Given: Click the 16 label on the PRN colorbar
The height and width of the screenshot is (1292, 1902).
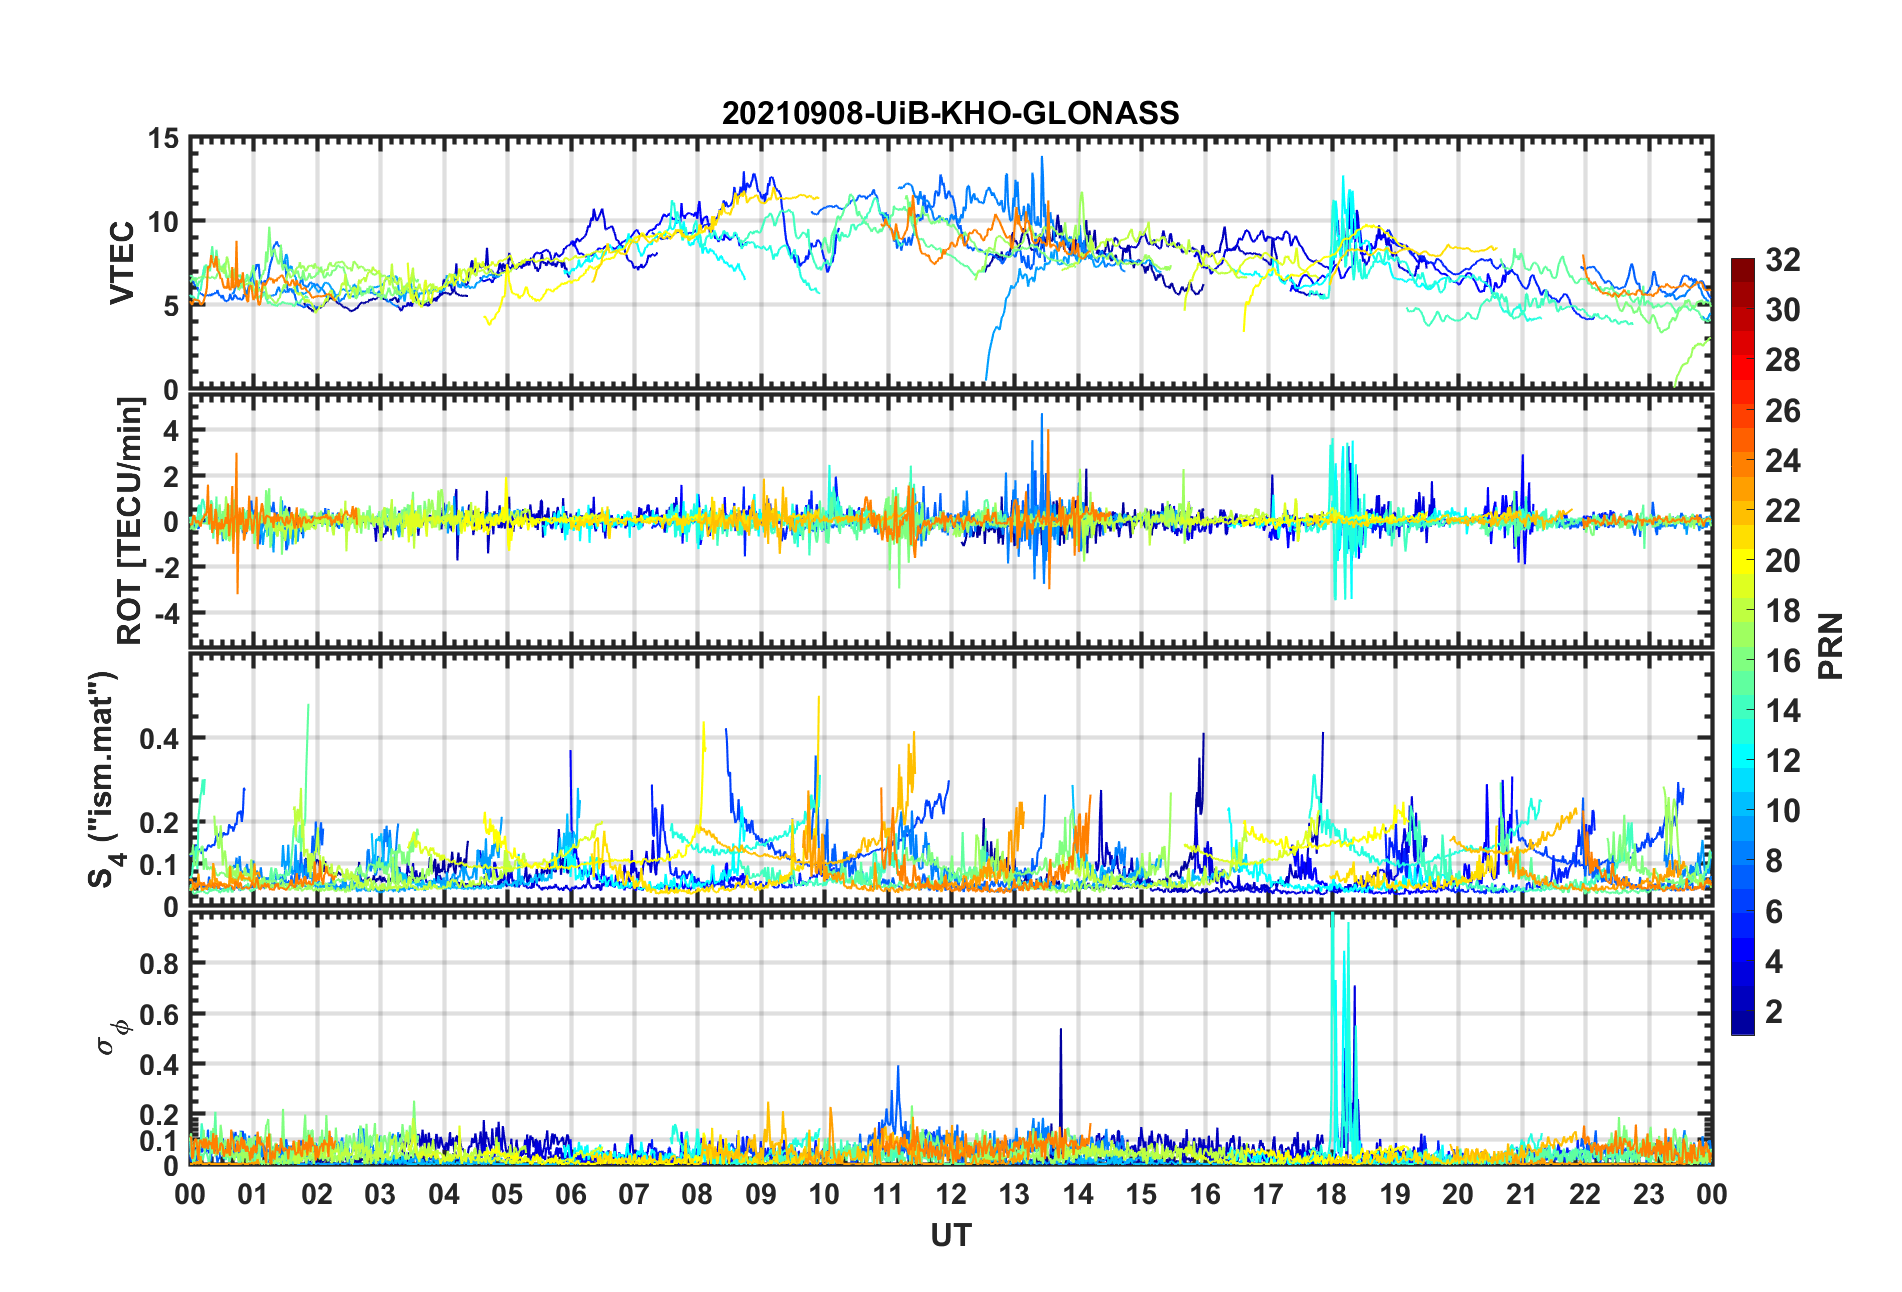Looking at the screenshot, I should click(x=1783, y=661).
